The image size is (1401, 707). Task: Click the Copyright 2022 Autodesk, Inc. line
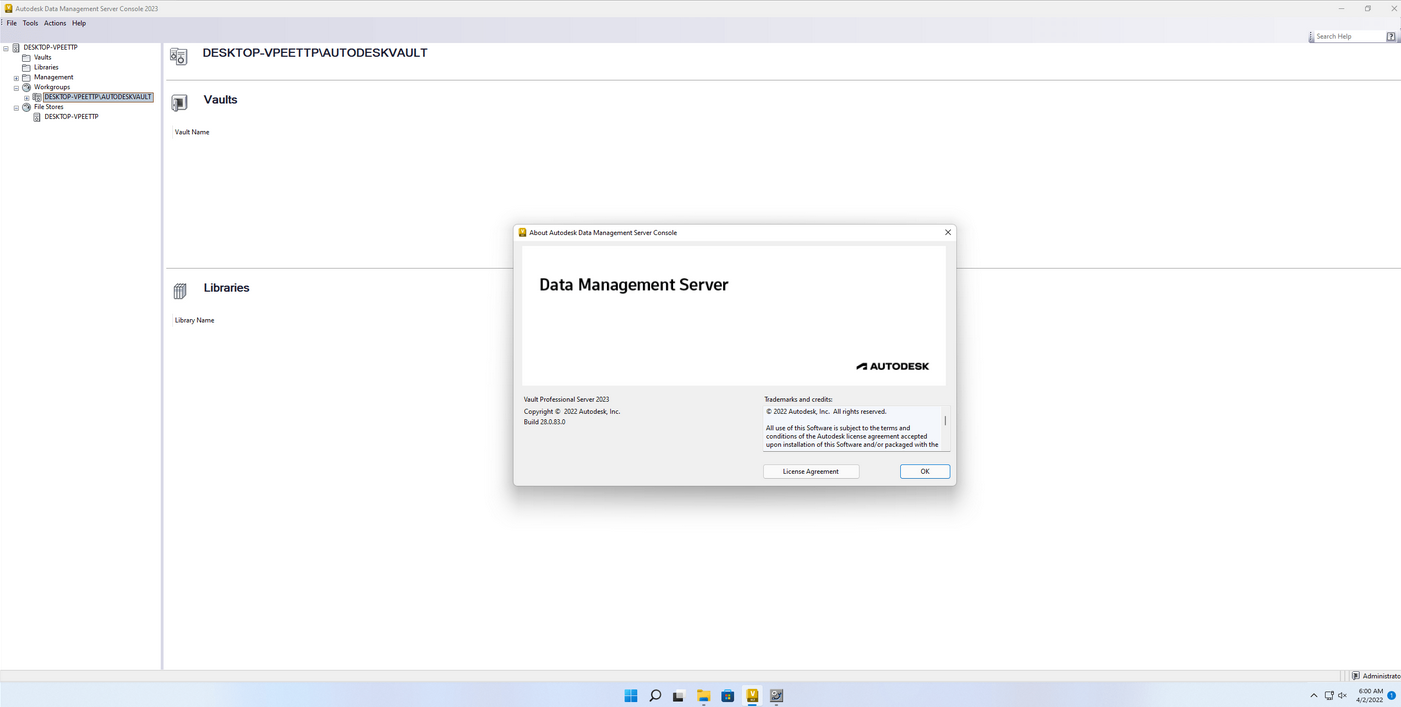572,411
